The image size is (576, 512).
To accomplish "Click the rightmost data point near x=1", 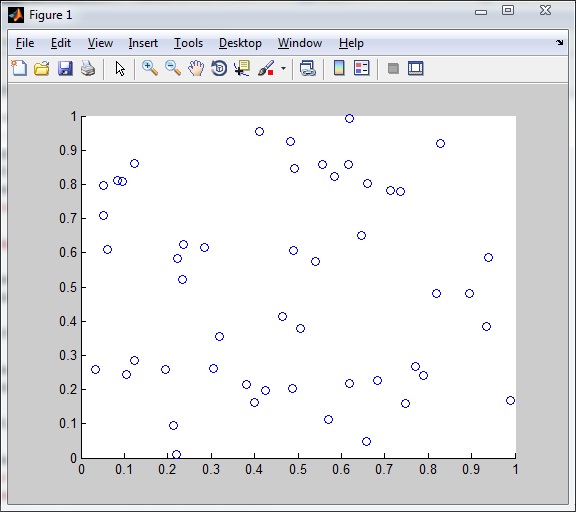I will point(510,400).
